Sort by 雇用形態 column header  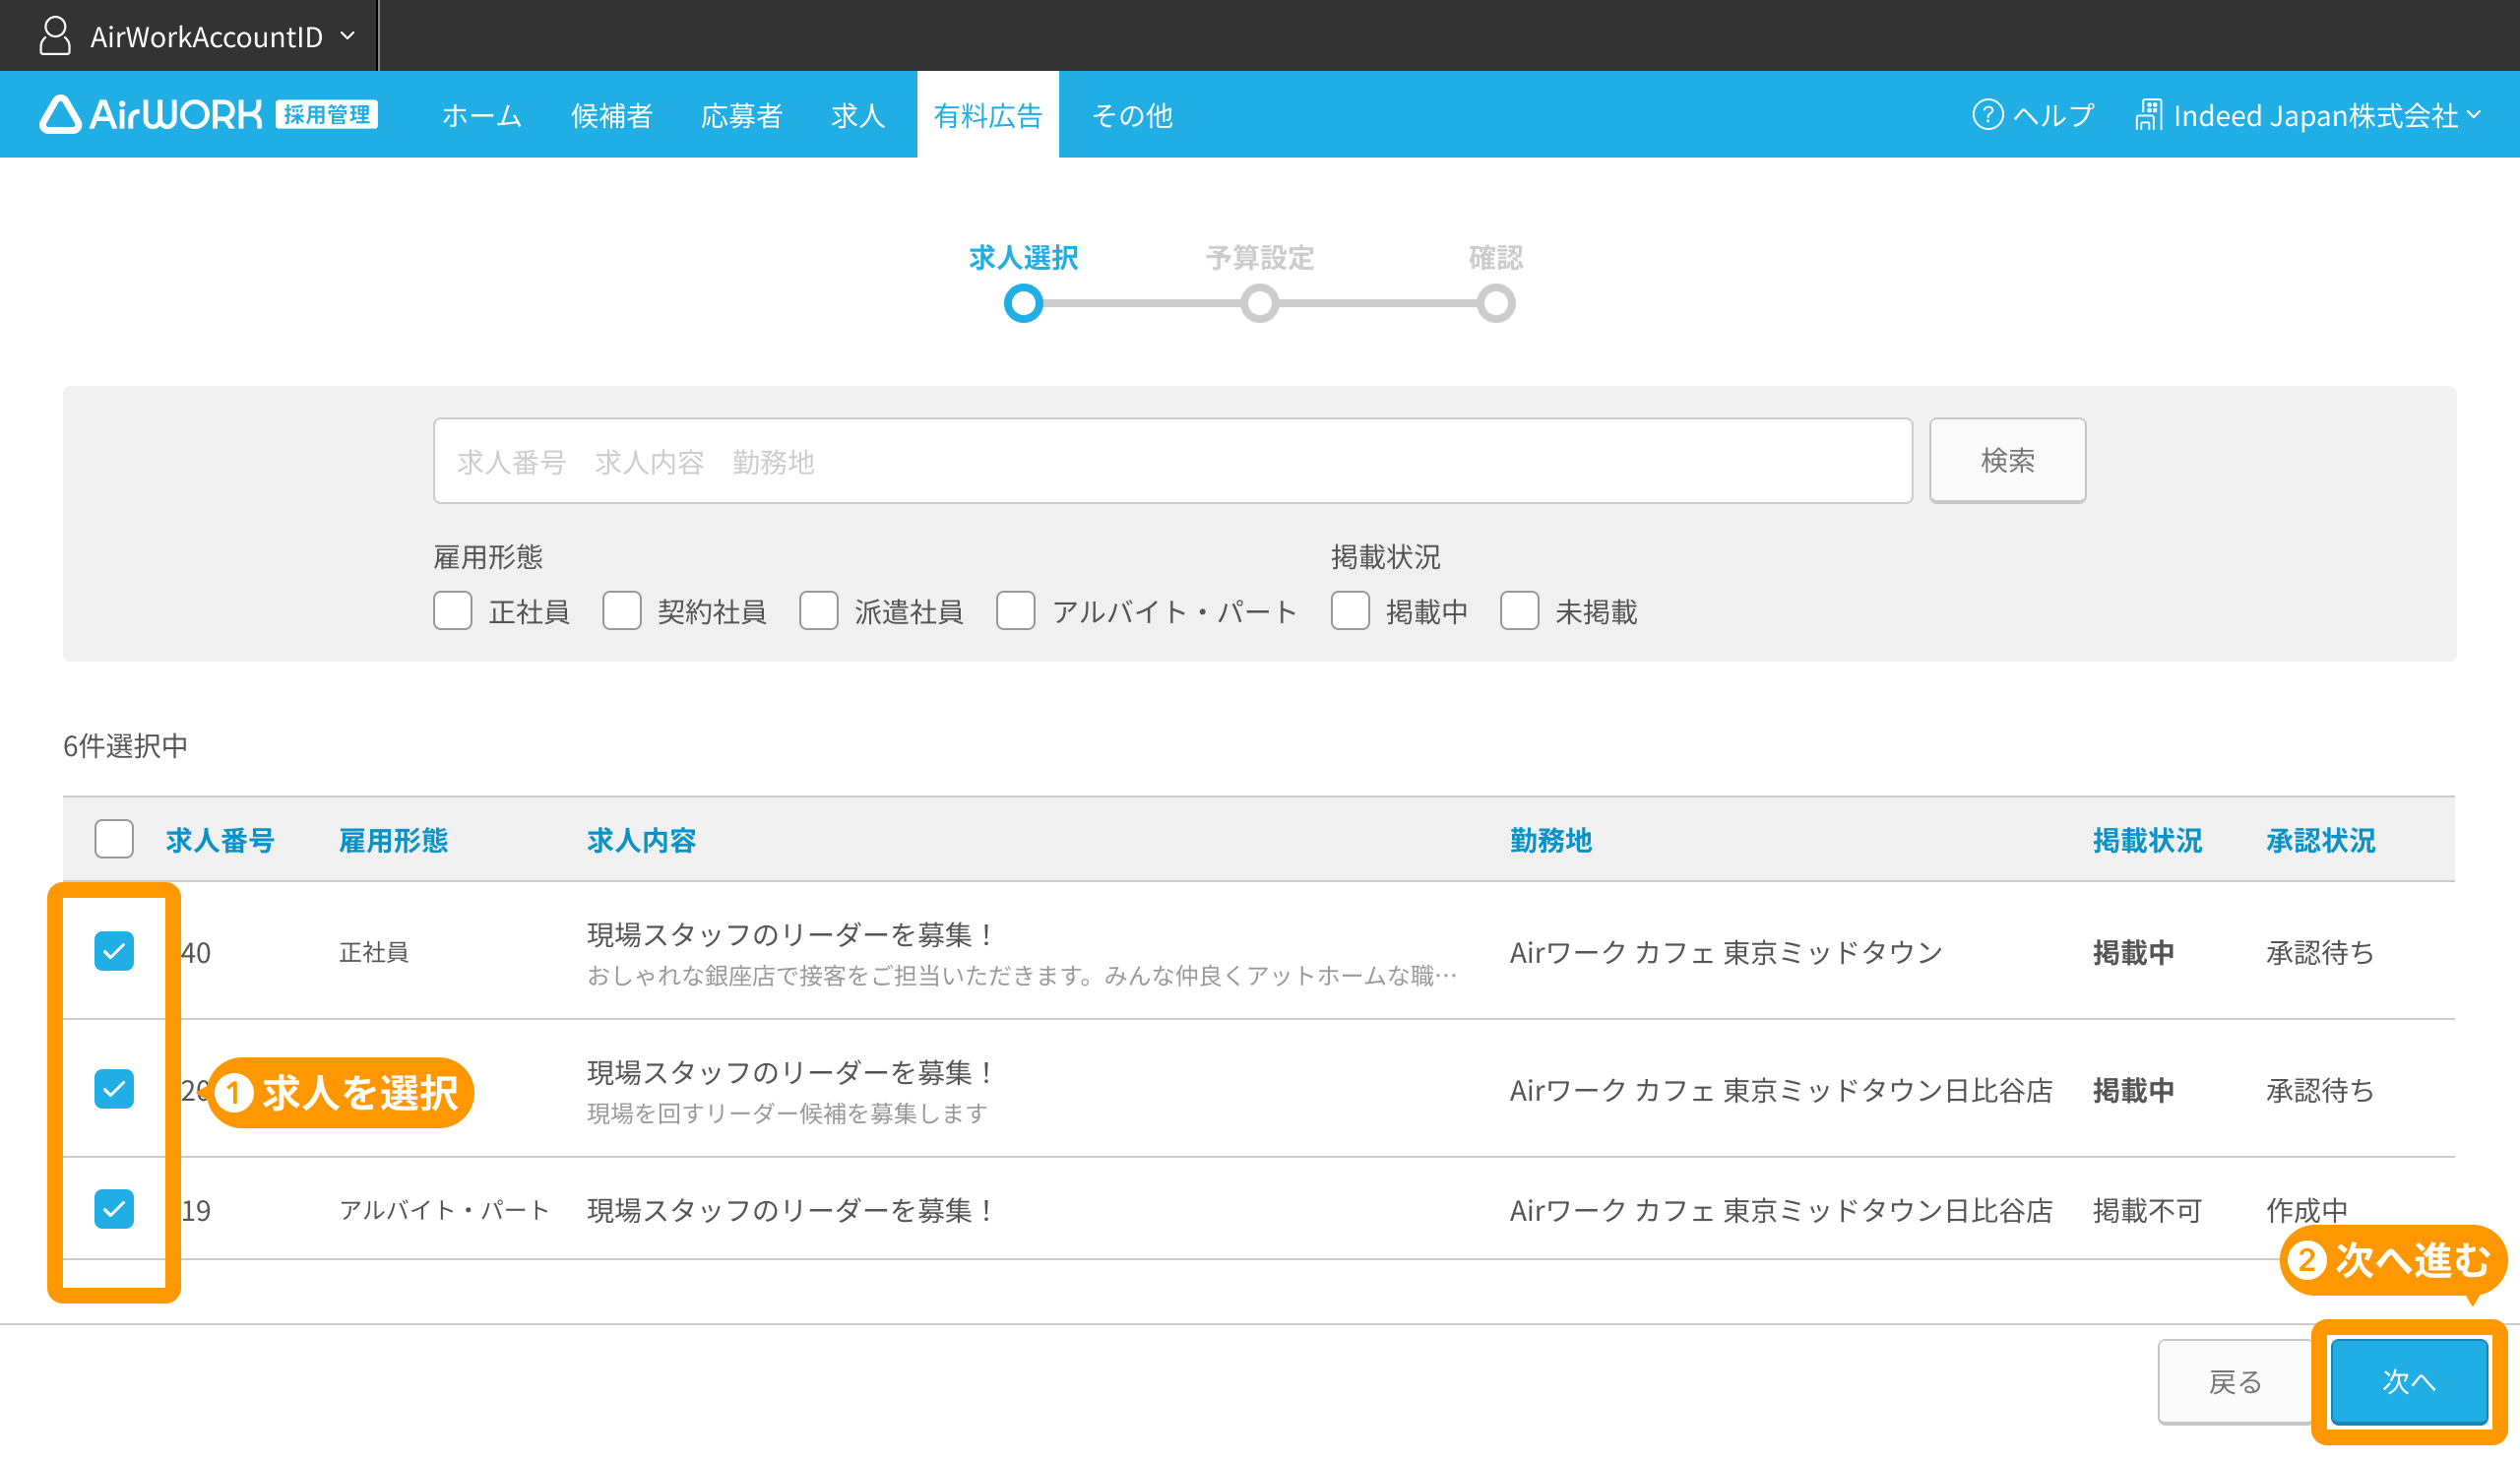(393, 840)
